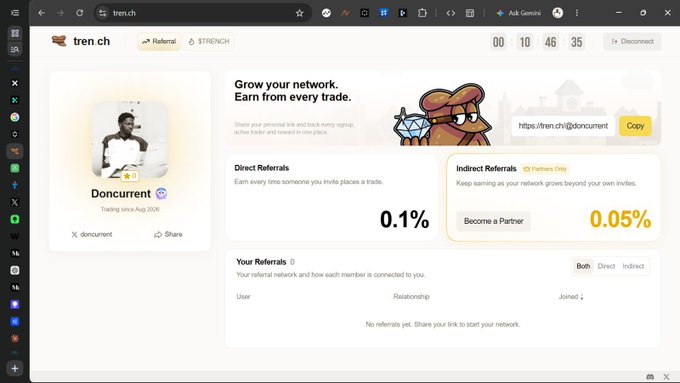Copy the referral link
Image resolution: width=680 pixels, height=383 pixels.
tap(635, 126)
